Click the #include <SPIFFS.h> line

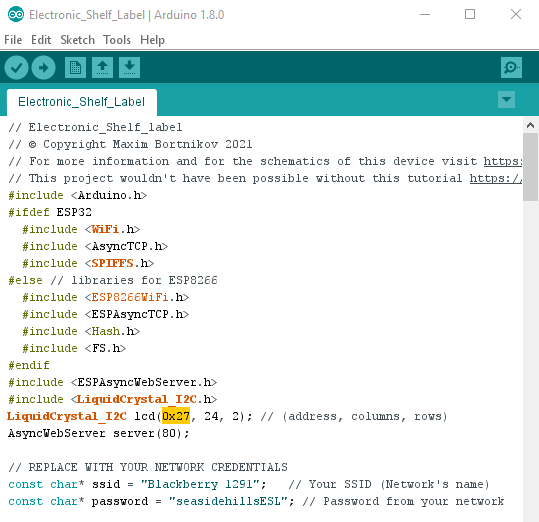click(x=88, y=263)
